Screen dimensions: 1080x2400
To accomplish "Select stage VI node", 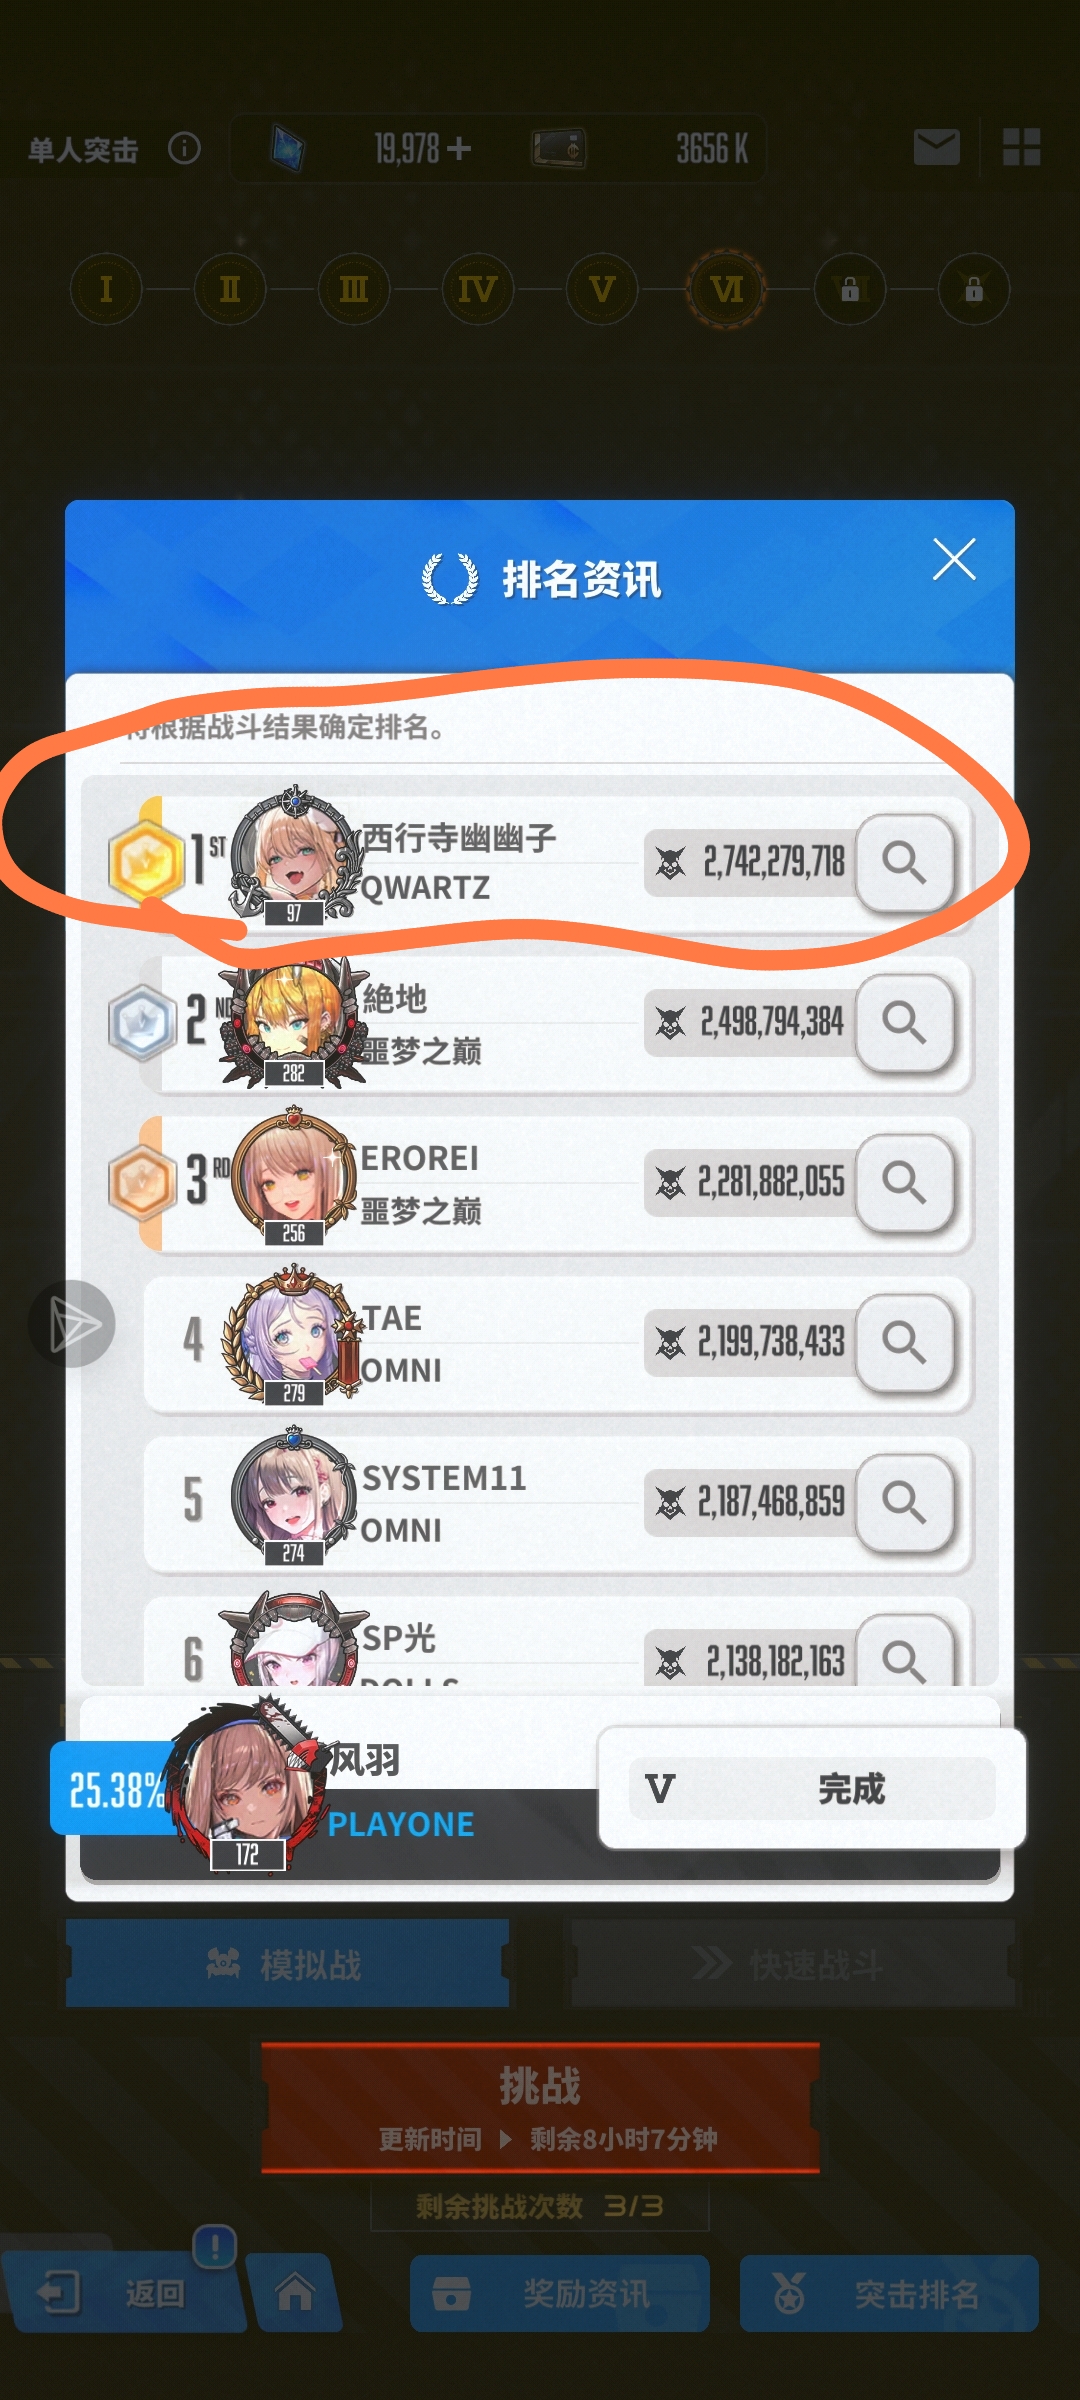I will click(726, 290).
